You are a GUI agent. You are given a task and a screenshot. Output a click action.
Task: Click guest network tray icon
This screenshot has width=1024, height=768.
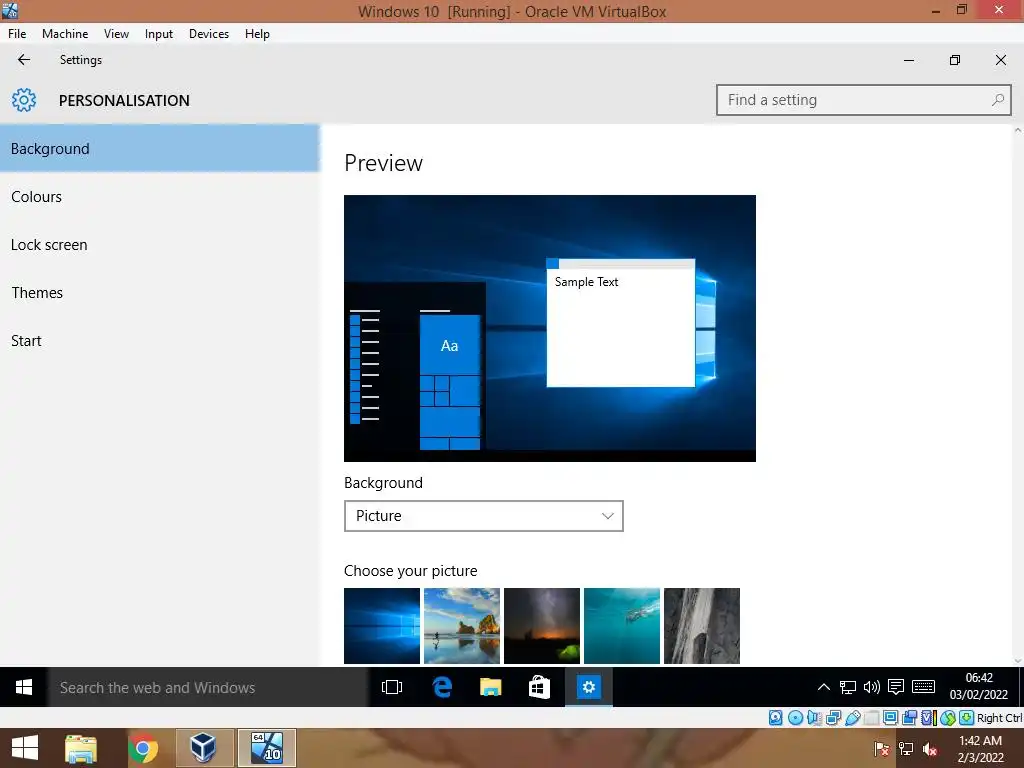tap(848, 687)
